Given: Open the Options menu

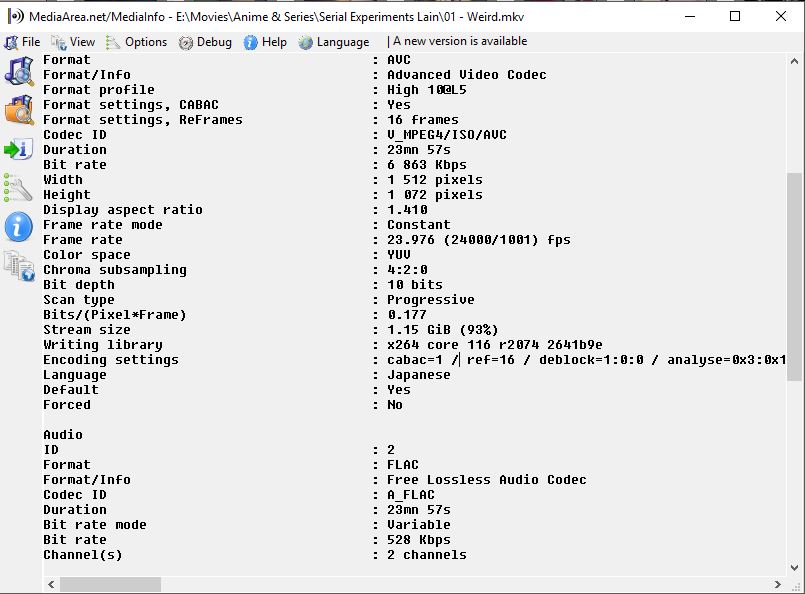Looking at the screenshot, I should click(x=137, y=42).
